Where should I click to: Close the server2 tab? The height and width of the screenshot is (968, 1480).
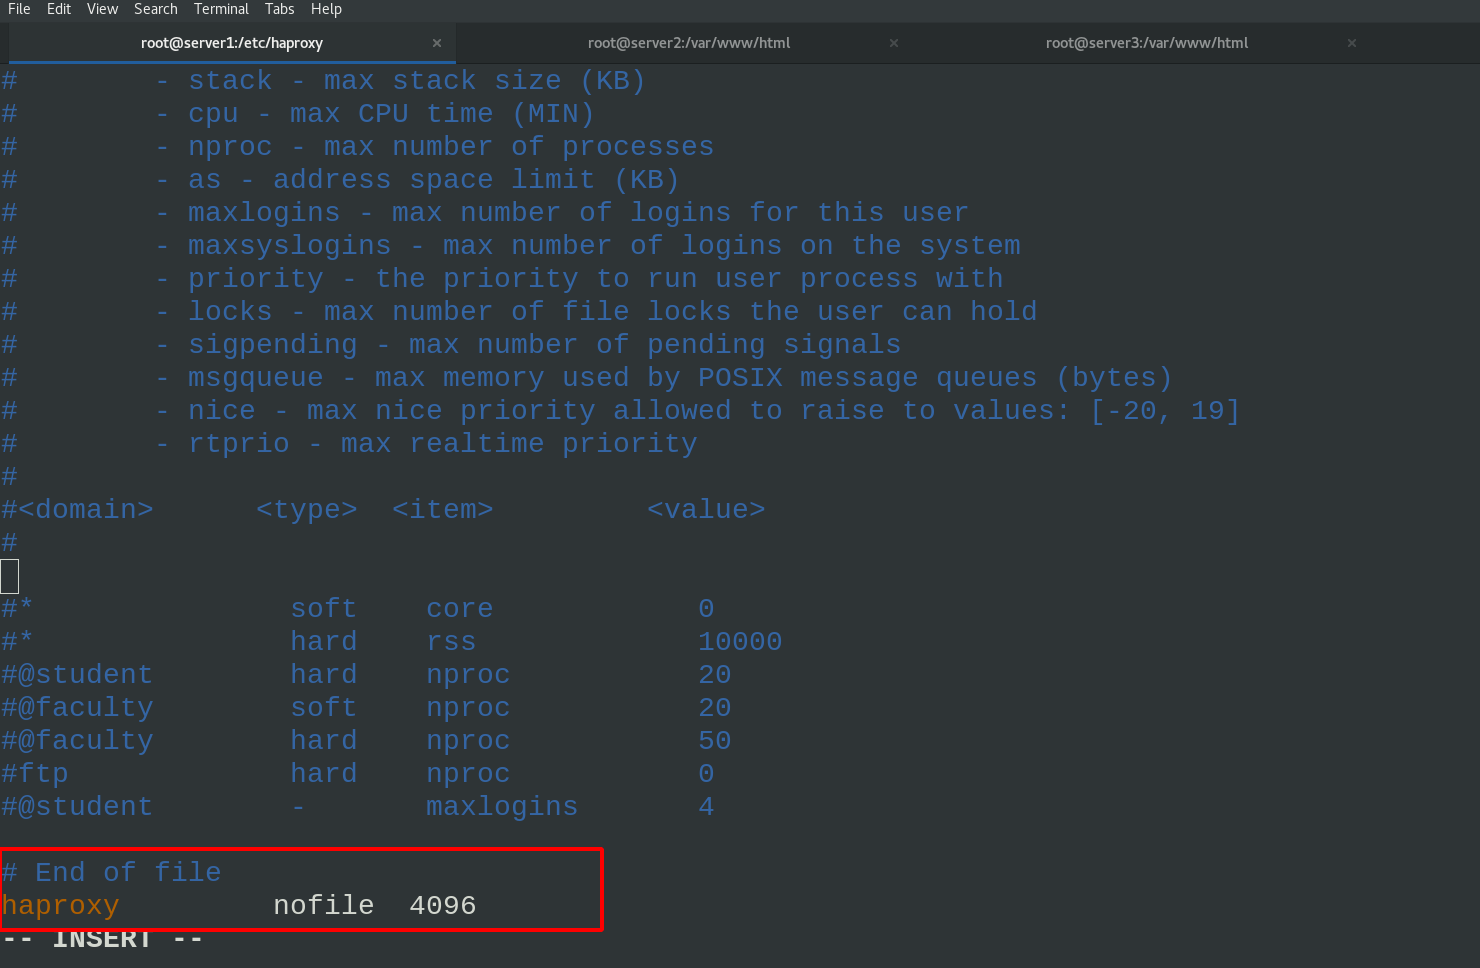pyautogui.click(x=894, y=43)
